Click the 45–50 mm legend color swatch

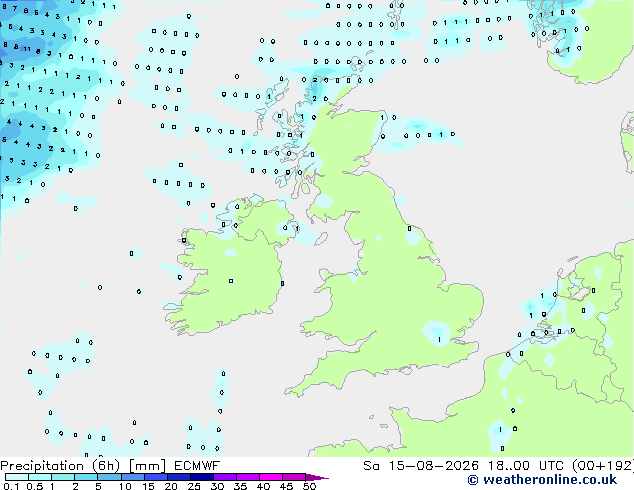pos(294,477)
